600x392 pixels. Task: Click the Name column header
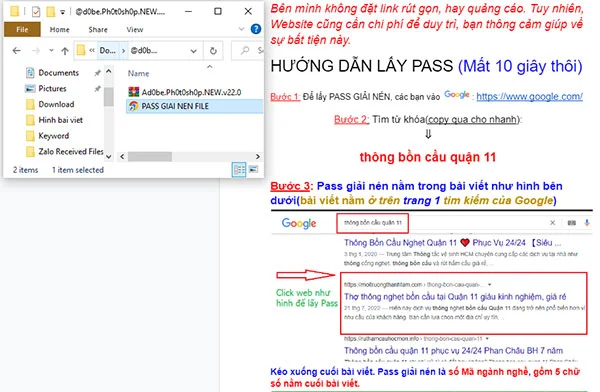pos(139,73)
